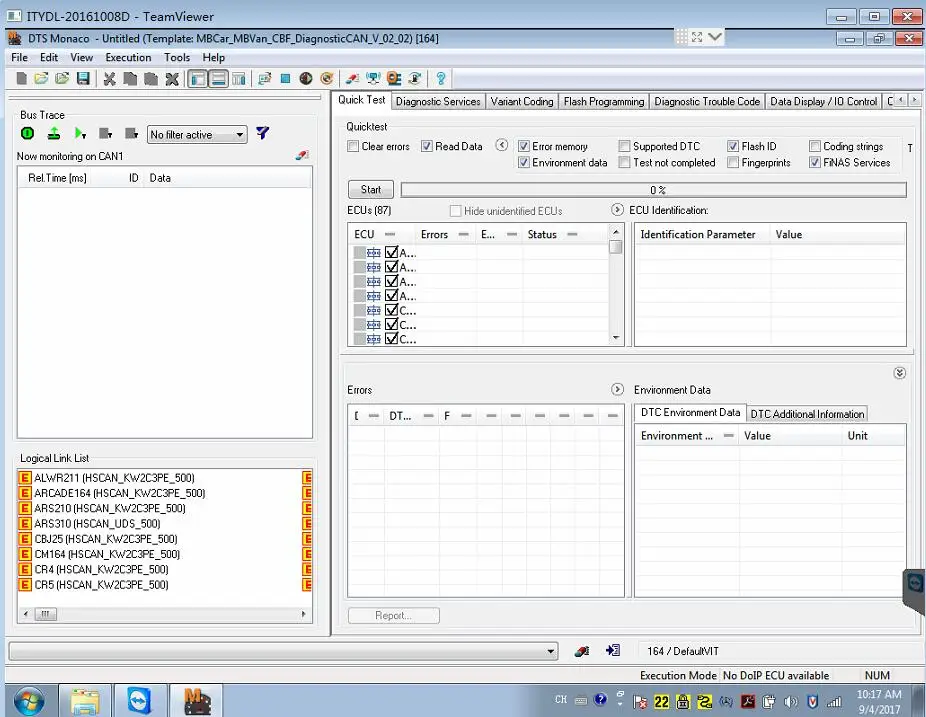This screenshot has height=717, width=926.
Task: Click the green Bus Trace power icon
Action: coord(28,134)
